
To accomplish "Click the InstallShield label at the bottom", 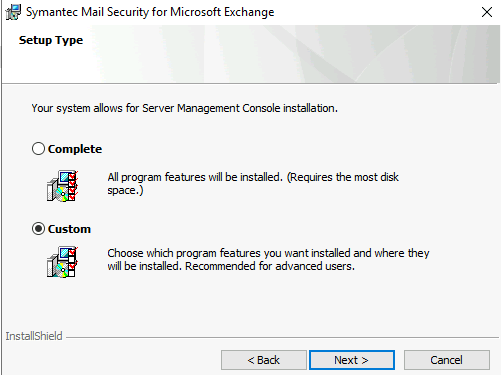I will pos(34,336).
